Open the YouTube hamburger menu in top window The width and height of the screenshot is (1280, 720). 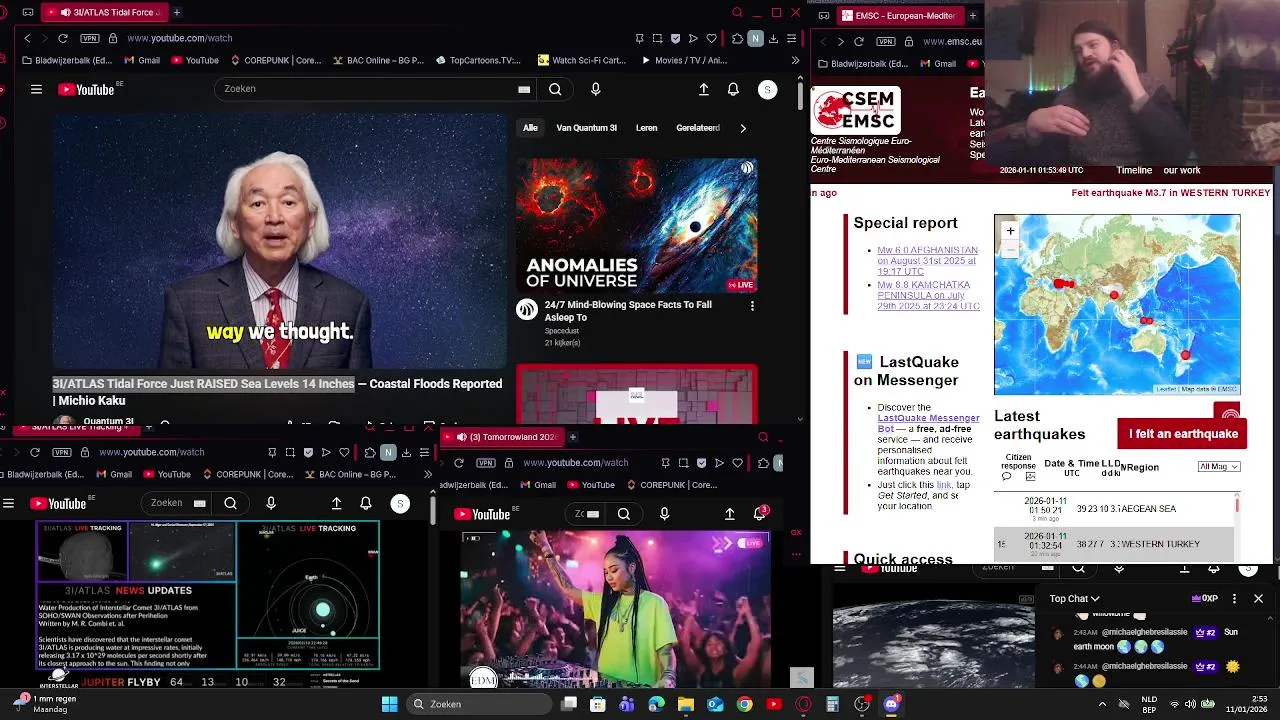click(36, 89)
